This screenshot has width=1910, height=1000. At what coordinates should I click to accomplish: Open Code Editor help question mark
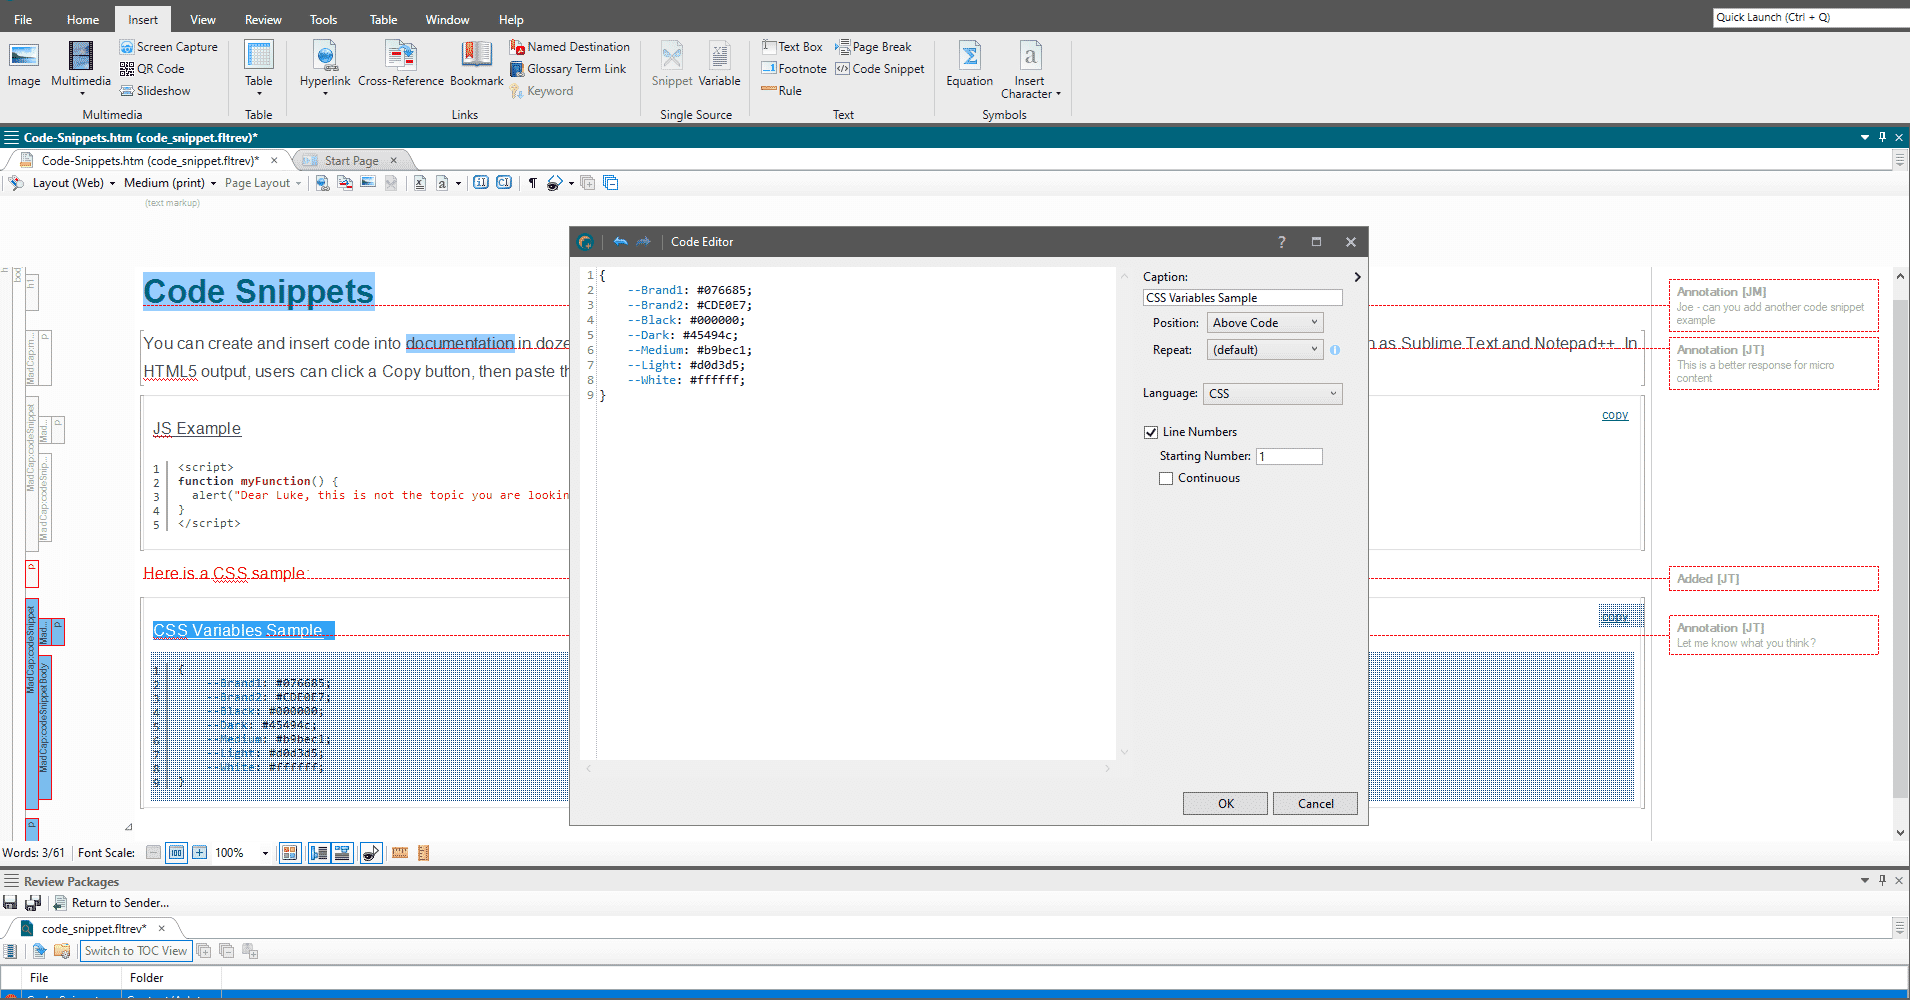[x=1282, y=242]
